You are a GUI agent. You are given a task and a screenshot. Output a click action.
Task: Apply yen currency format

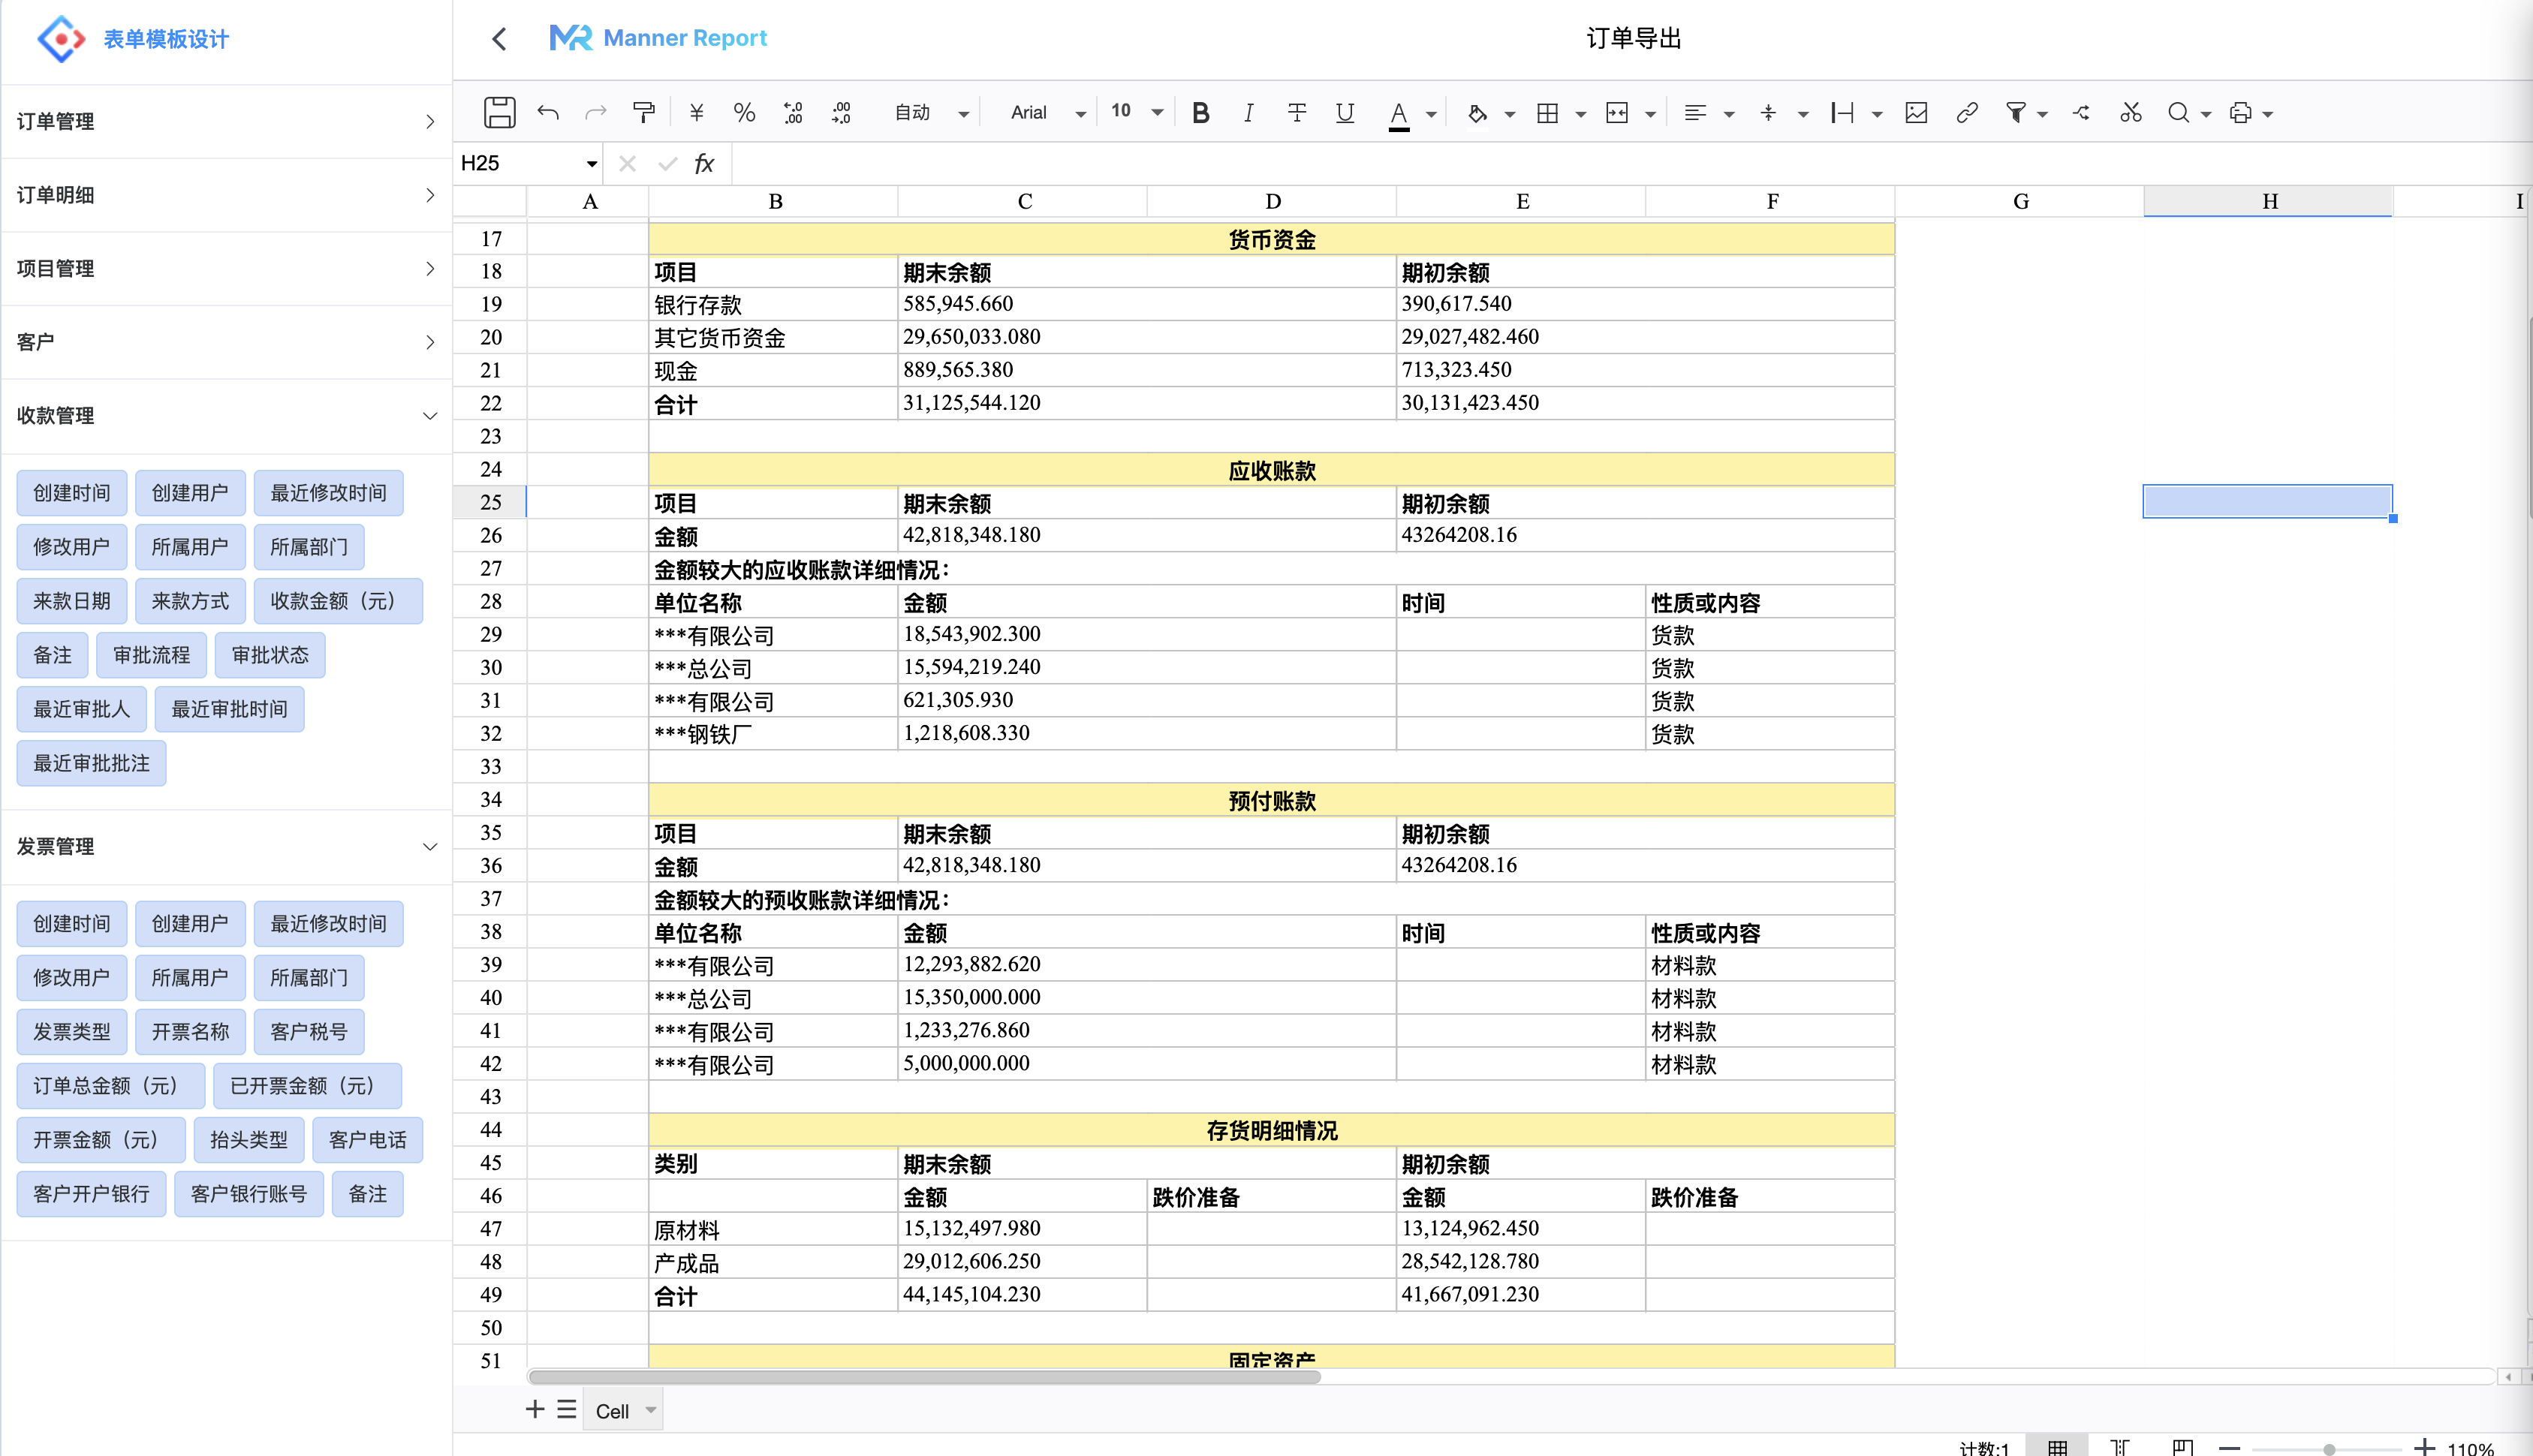coord(696,112)
